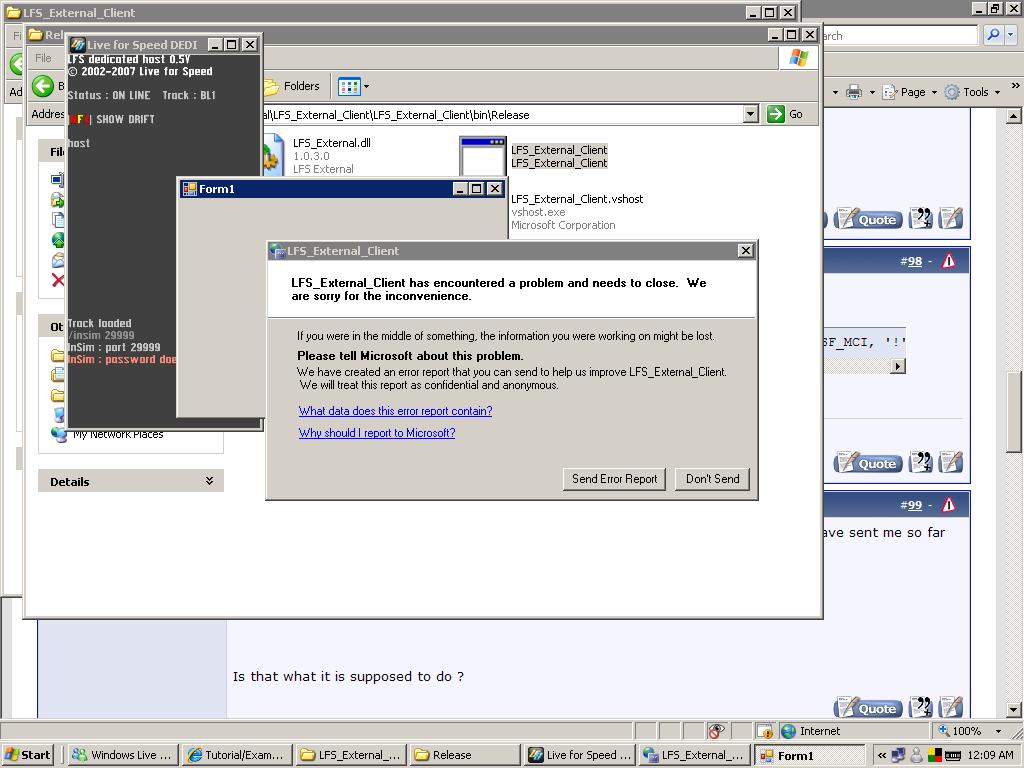Image resolution: width=1024 pixels, height=768 pixels.
Task: Click the multi-quote icon above post #99
Action: (921, 462)
